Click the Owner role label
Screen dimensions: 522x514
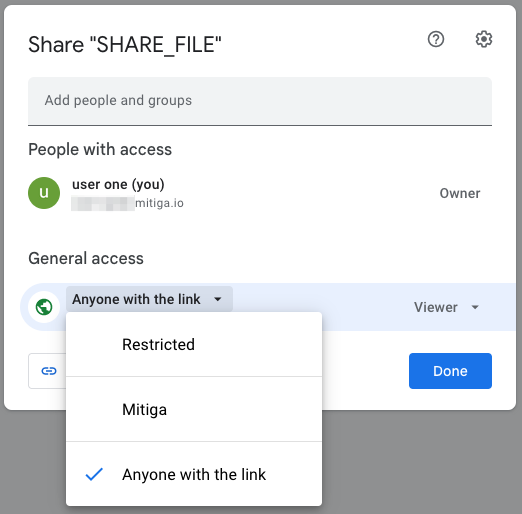coord(460,193)
